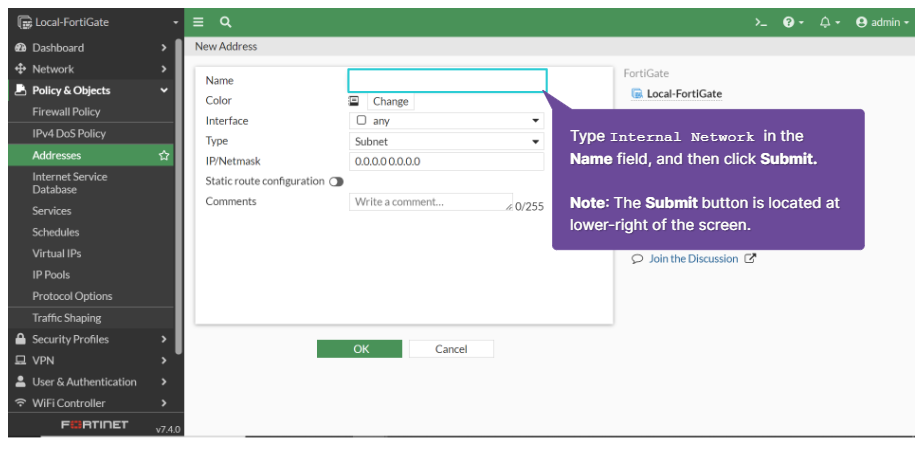This screenshot has height=449, width=921.
Task: Click the Cancel button
Action: (x=451, y=349)
